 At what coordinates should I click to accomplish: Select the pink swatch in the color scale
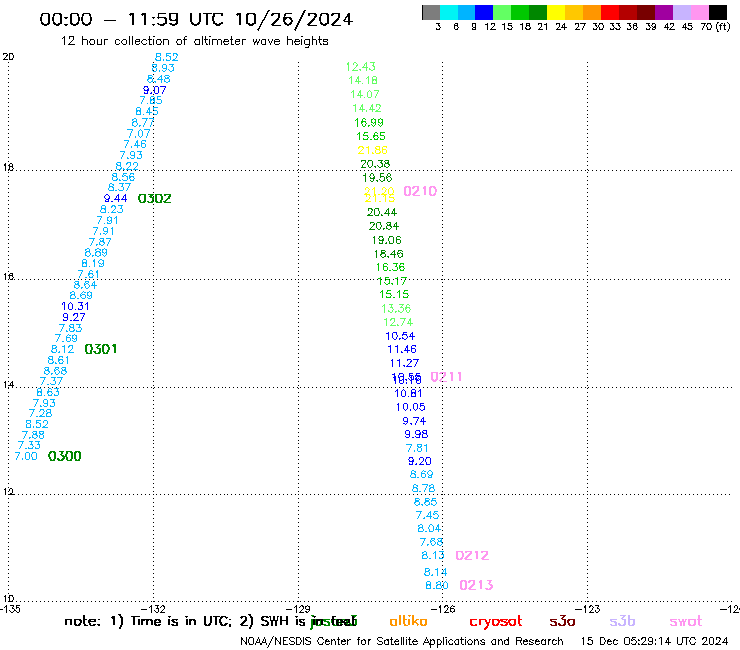pos(700,12)
